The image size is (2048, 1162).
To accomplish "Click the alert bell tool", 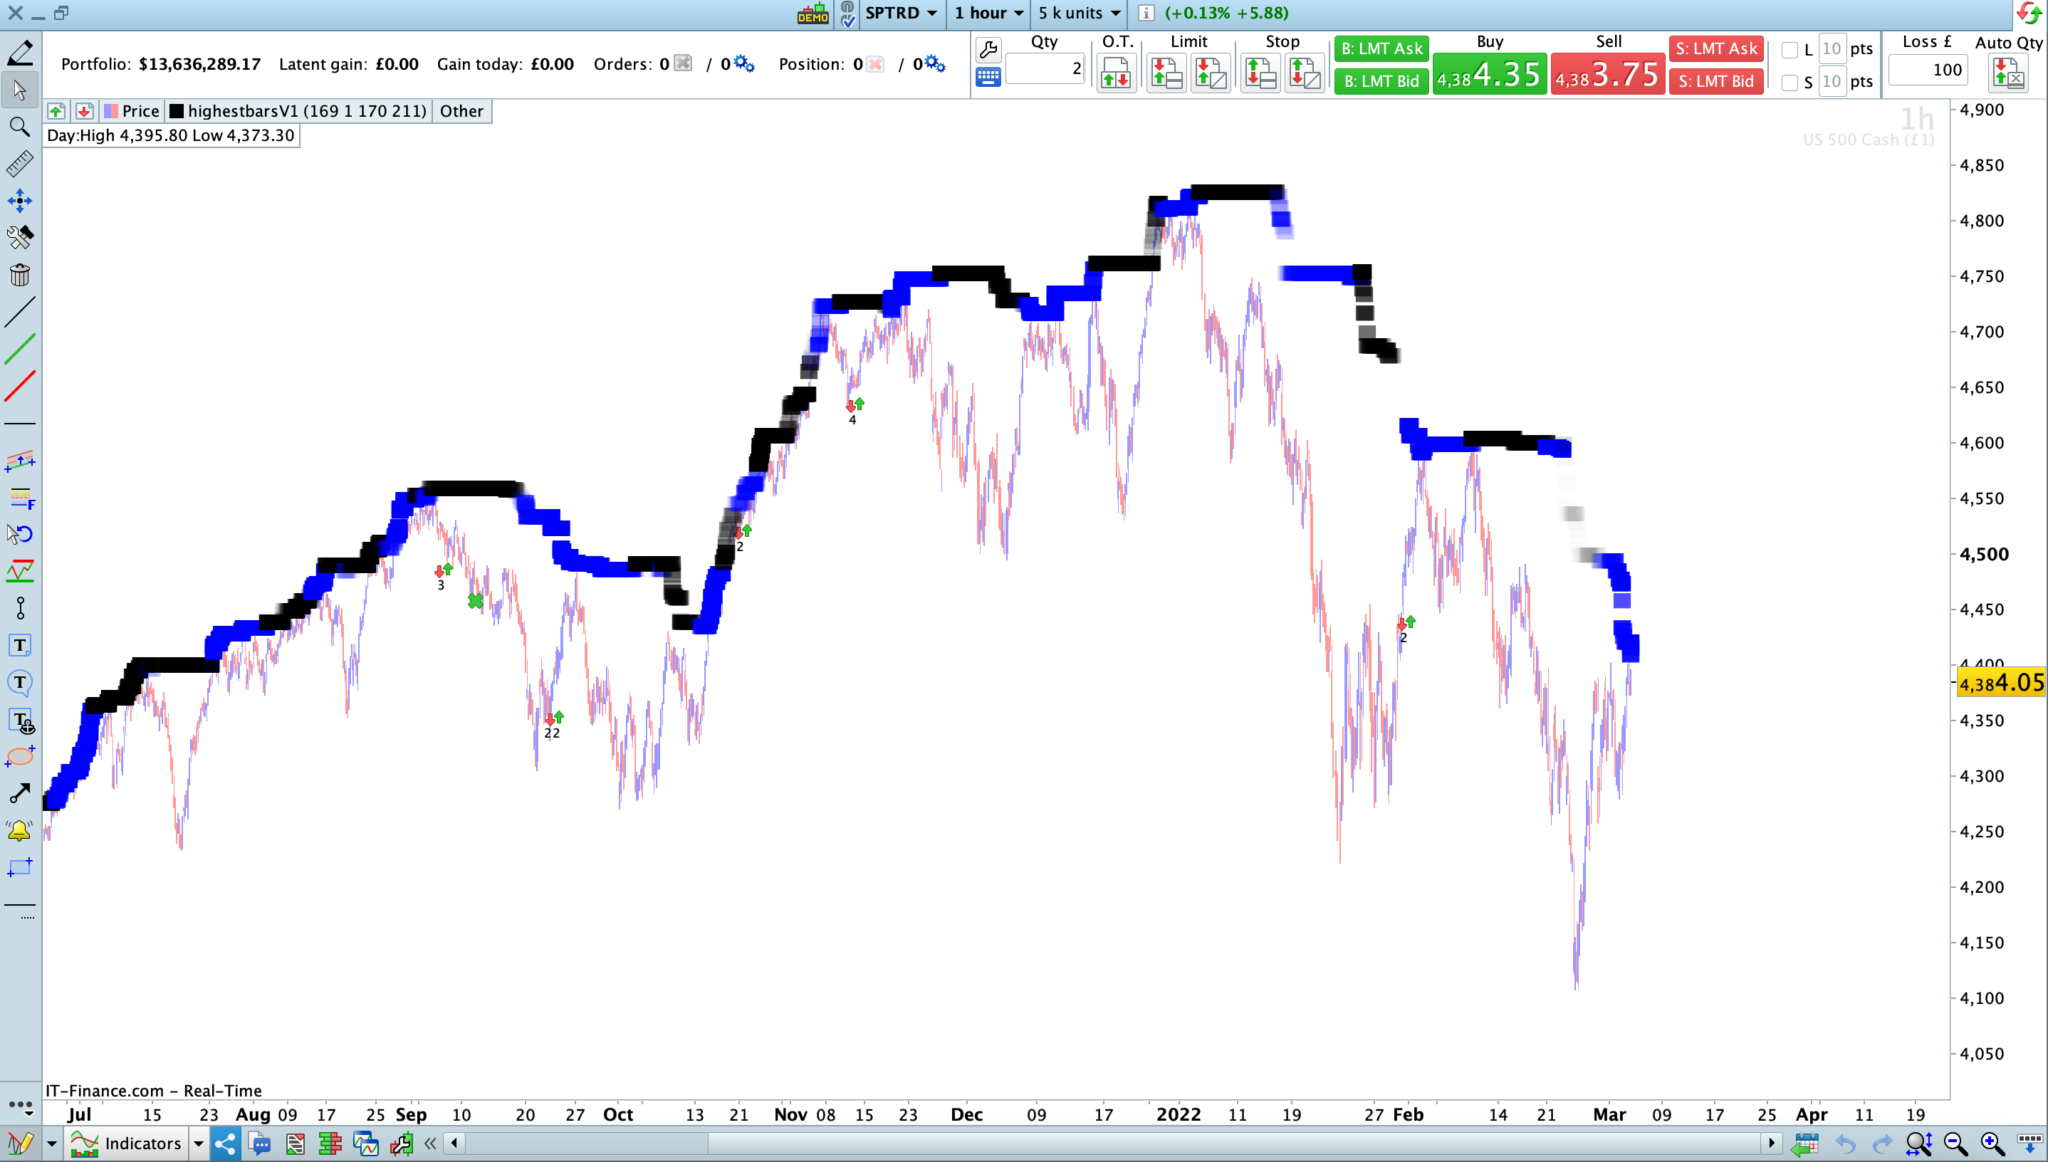I will pos(19,831).
